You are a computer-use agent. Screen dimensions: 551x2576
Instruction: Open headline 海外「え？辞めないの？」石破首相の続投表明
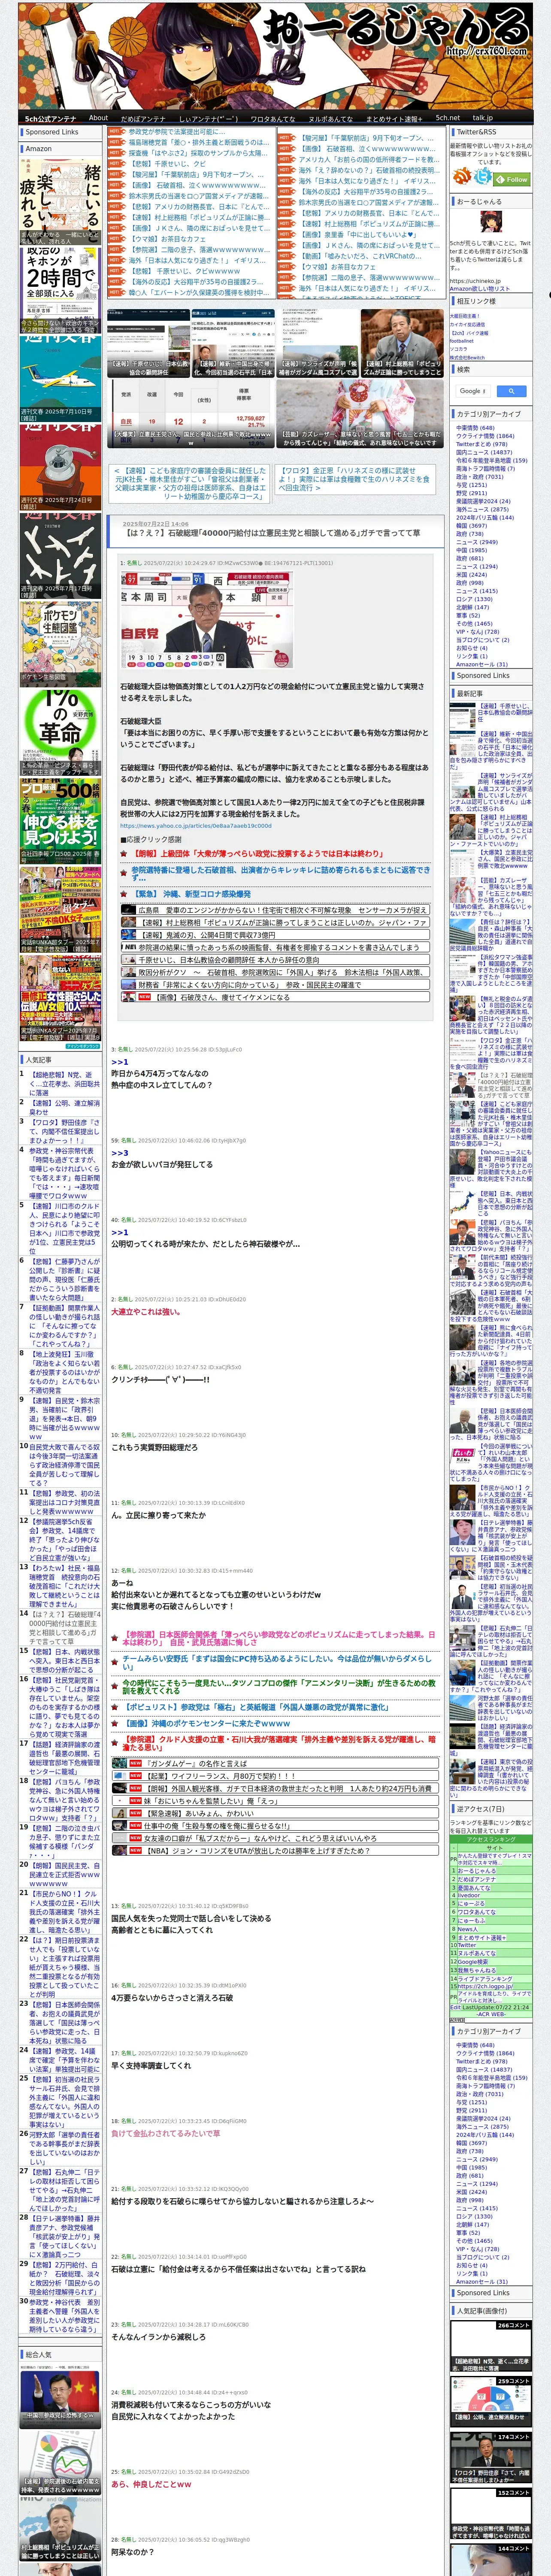pos(368,170)
